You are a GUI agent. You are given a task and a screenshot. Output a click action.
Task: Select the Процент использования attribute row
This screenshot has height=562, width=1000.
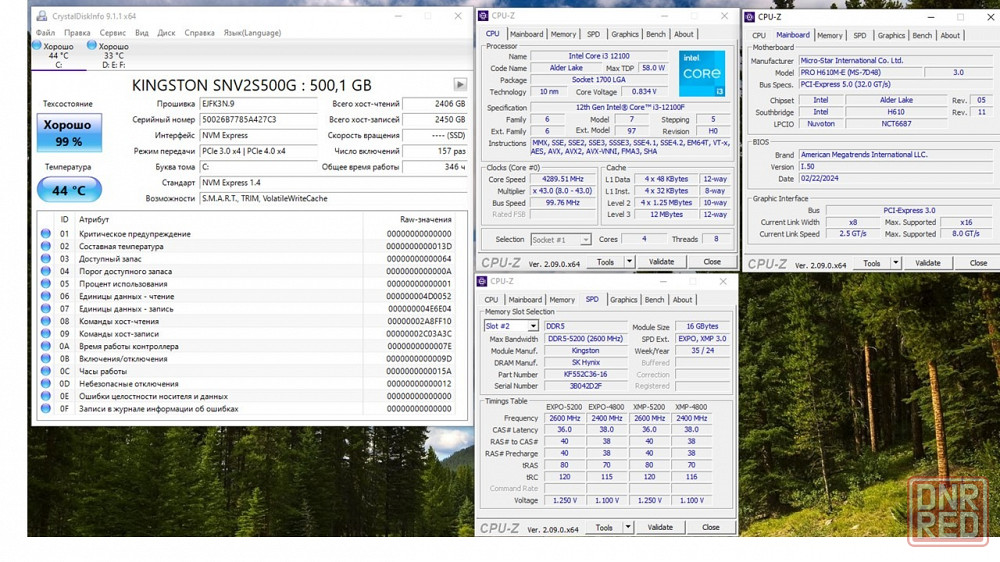pyautogui.click(x=252, y=284)
